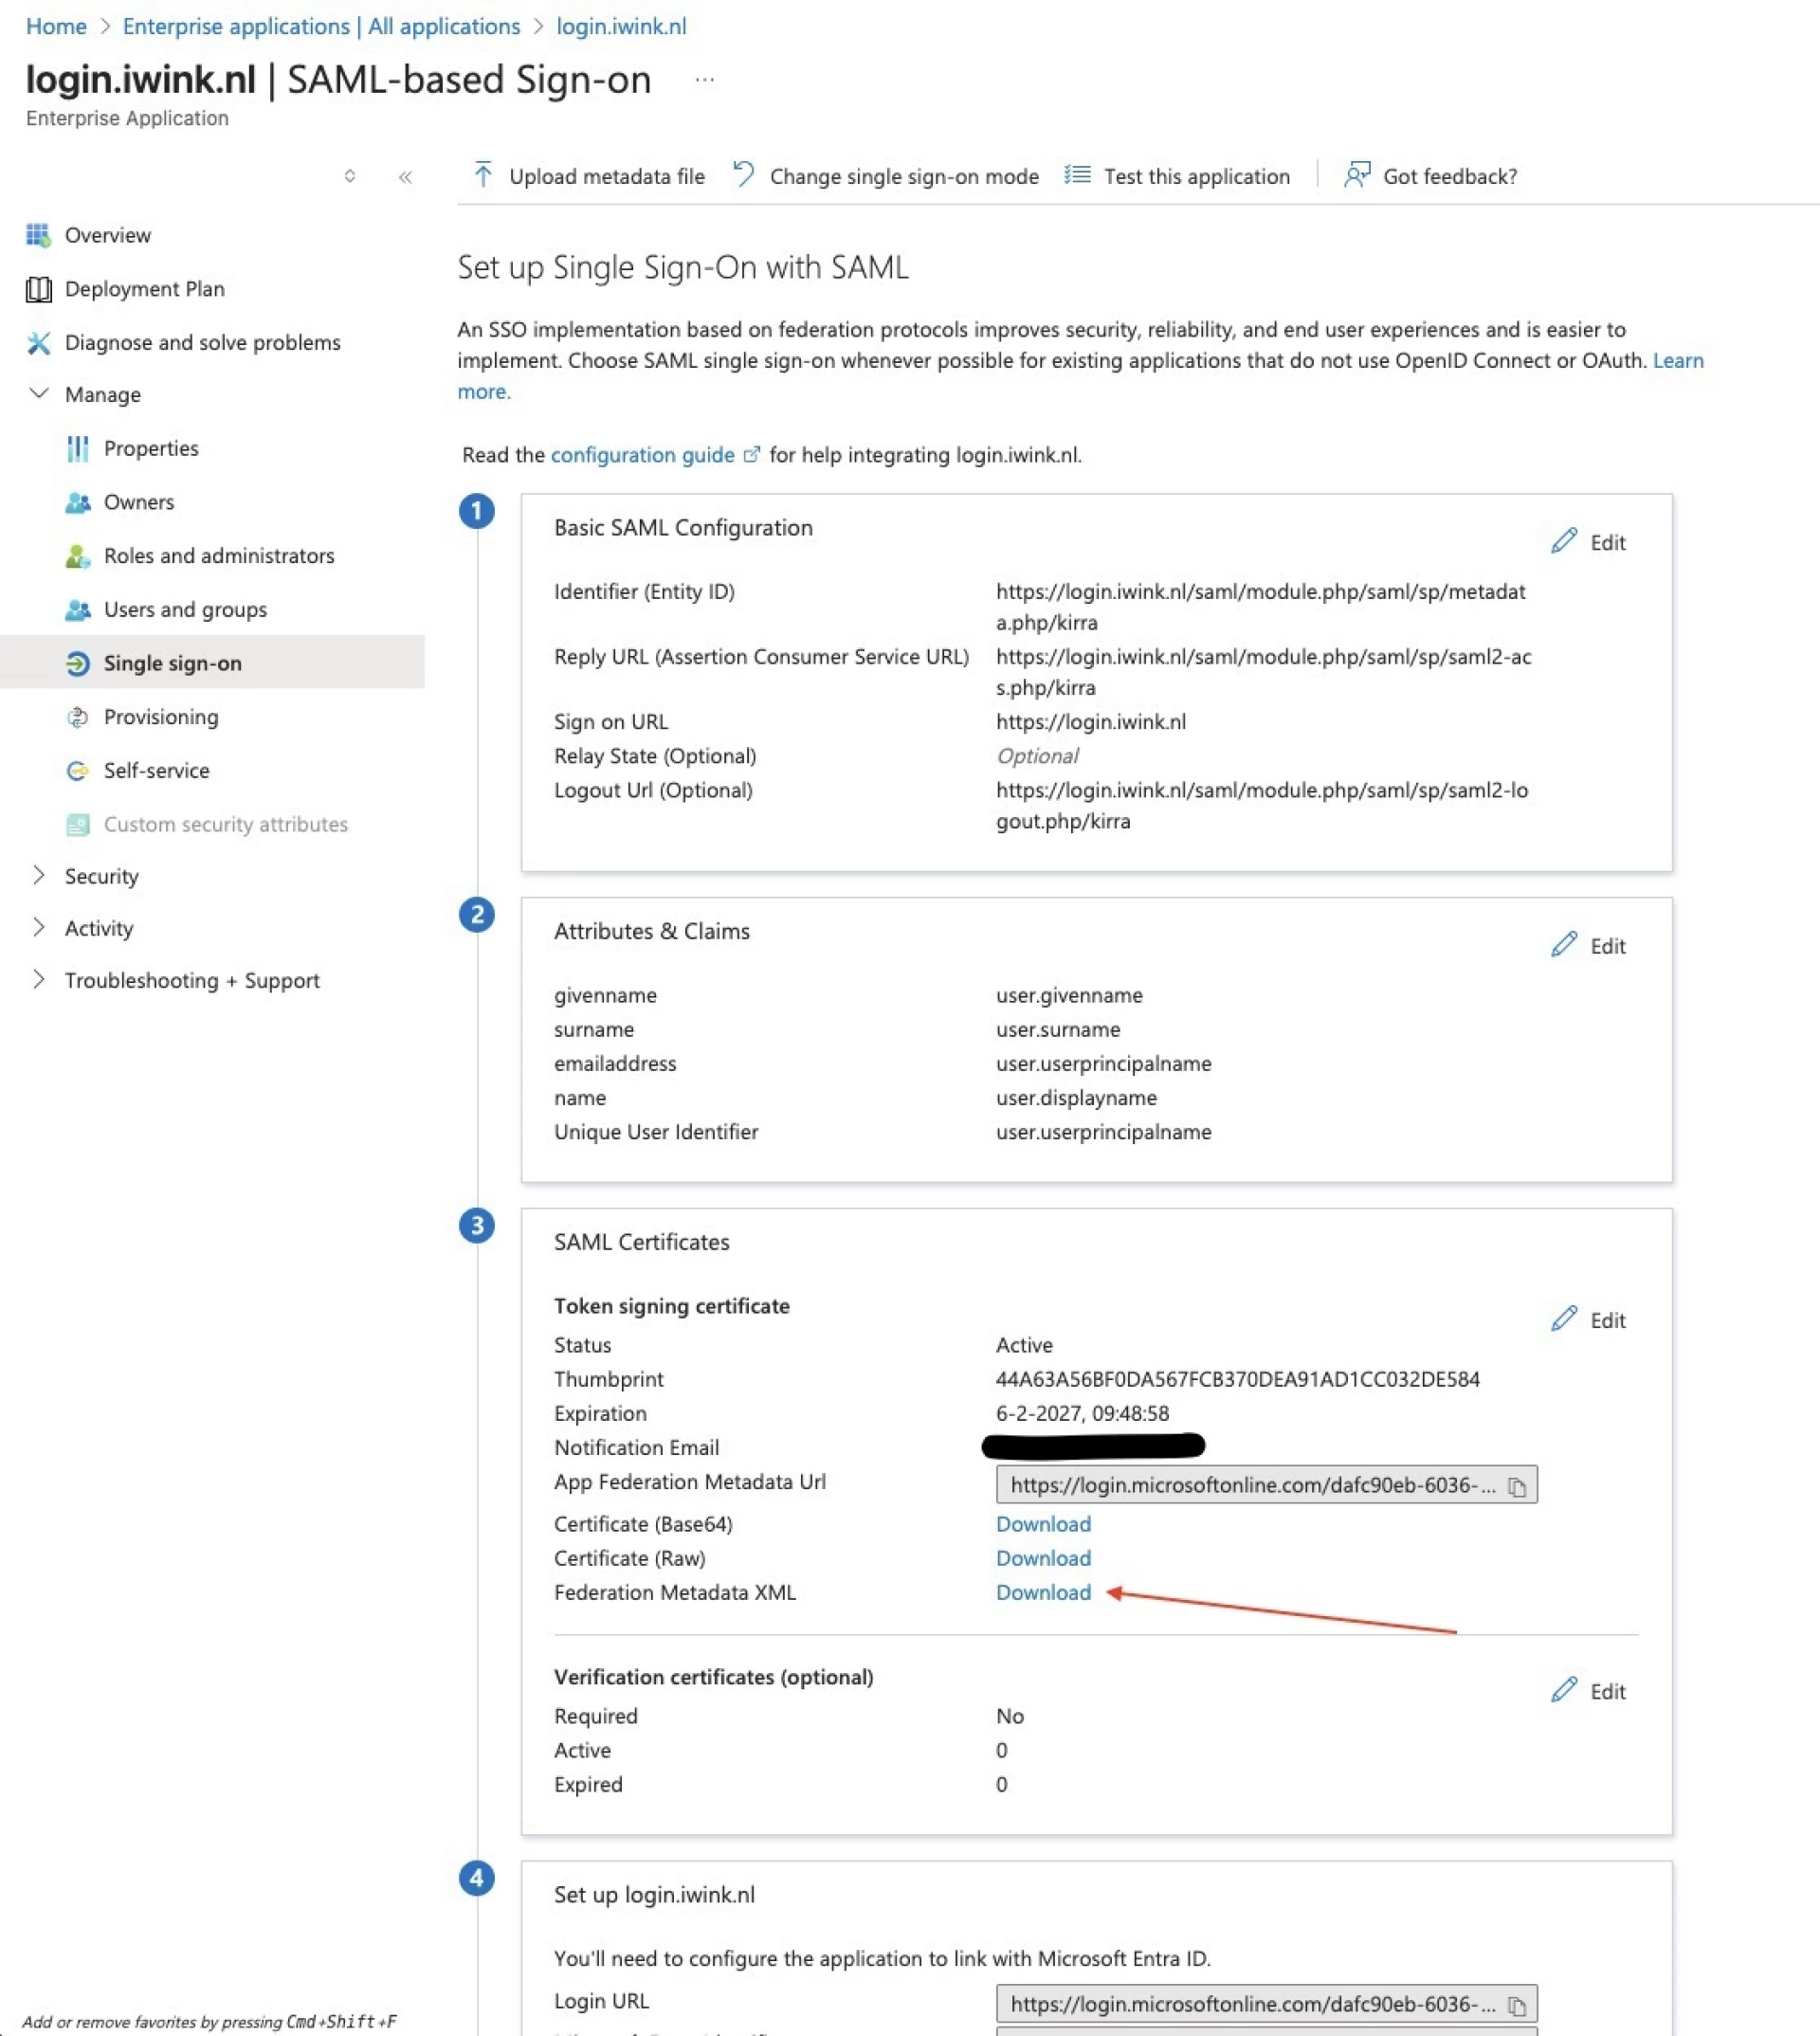Image resolution: width=1820 pixels, height=2036 pixels.
Task: Click the Got feedback person icon
Action: click(x=1357, y=175)
